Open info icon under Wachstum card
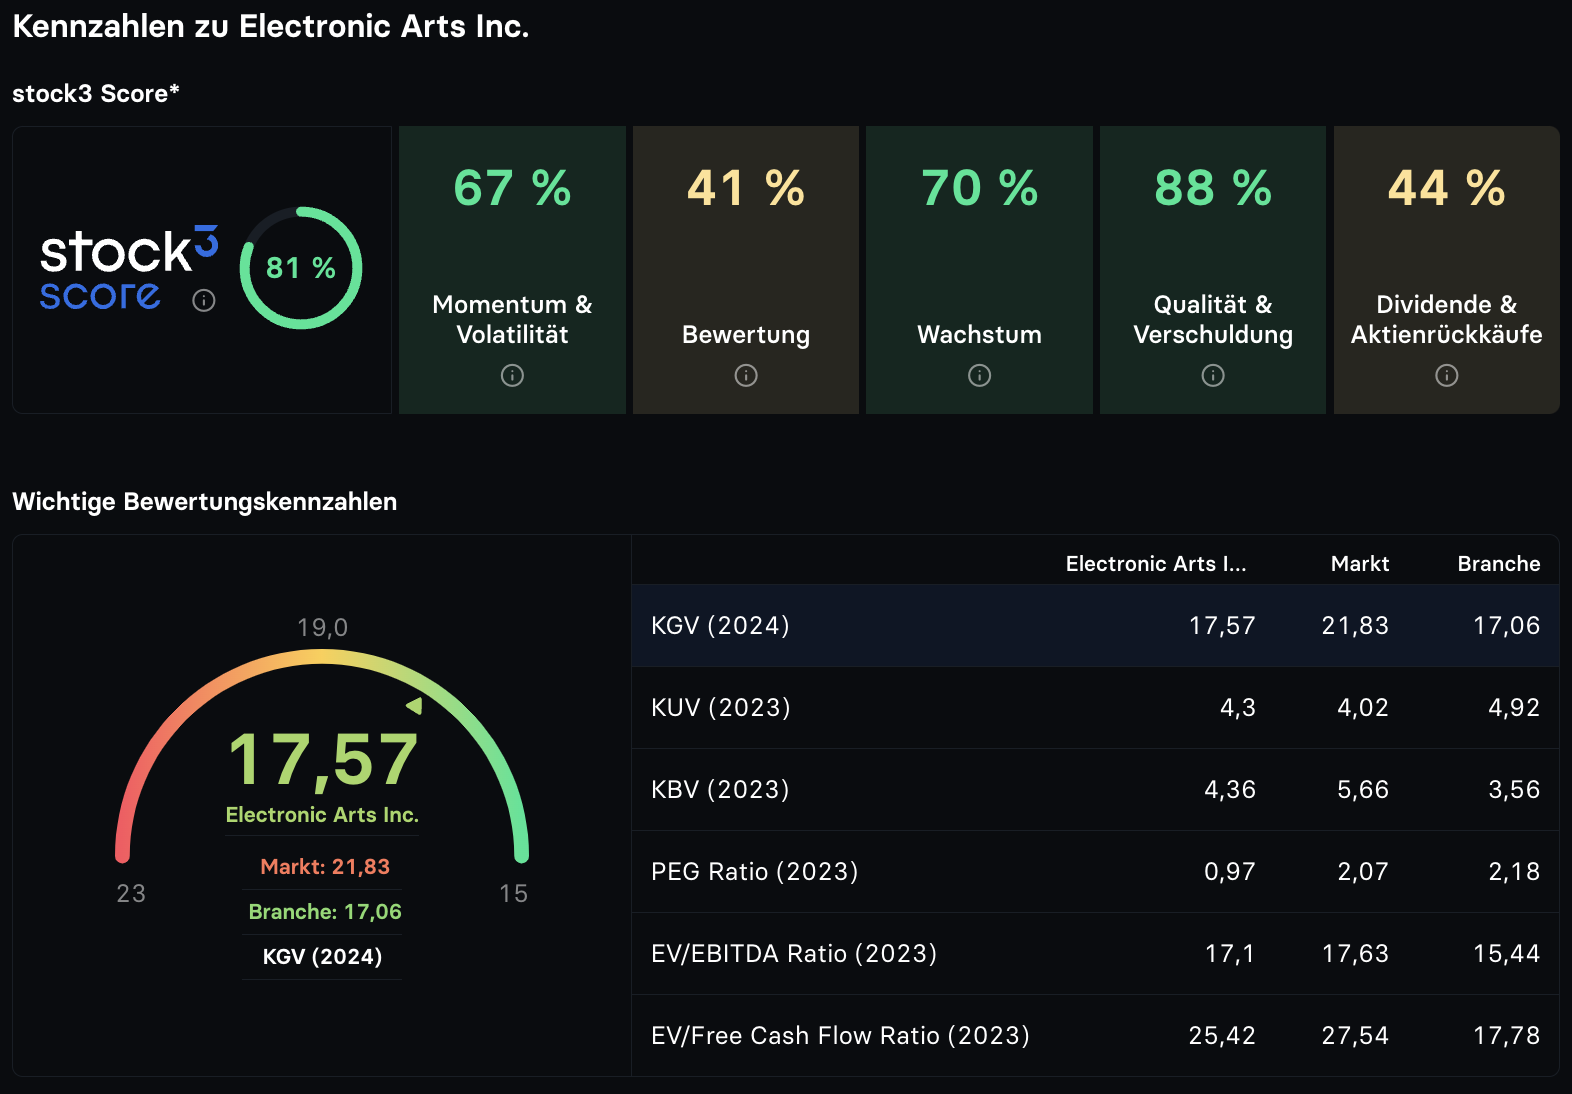The image size is (1572, 1094). click(979, 375)
